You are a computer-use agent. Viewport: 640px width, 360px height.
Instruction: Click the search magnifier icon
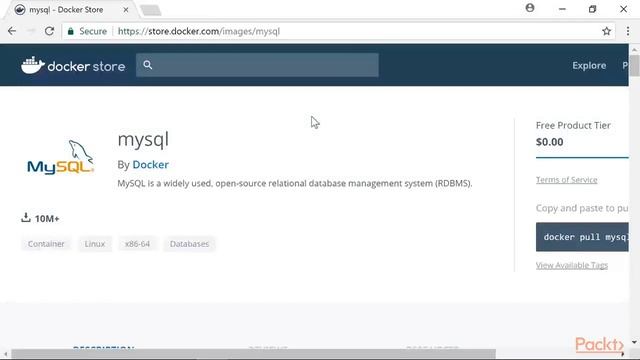tap(148, 65)
